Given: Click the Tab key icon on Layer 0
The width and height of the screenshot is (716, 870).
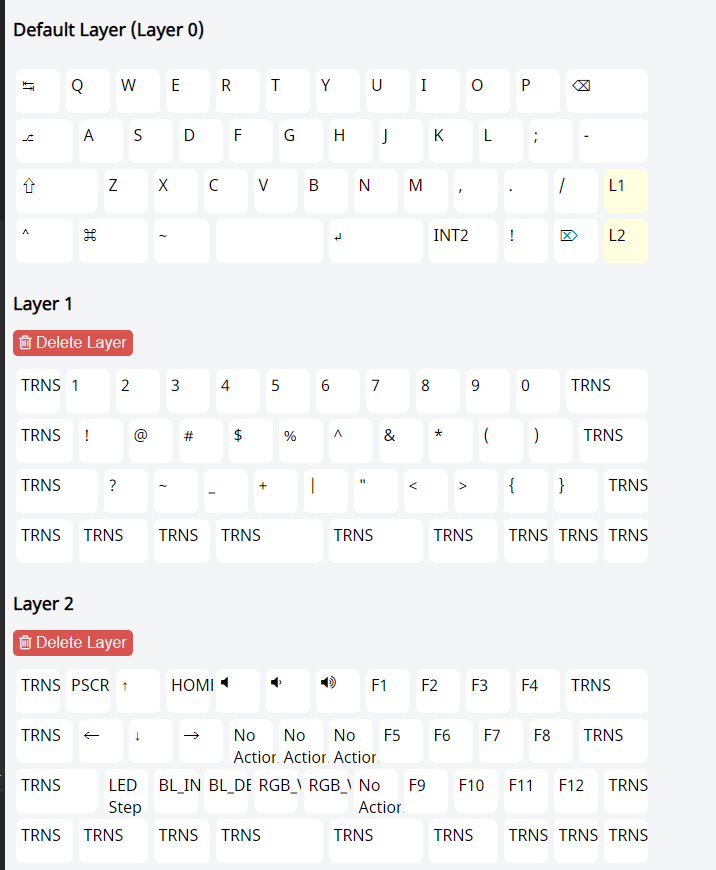Looking at the screenshot, I should click(38, 91).
